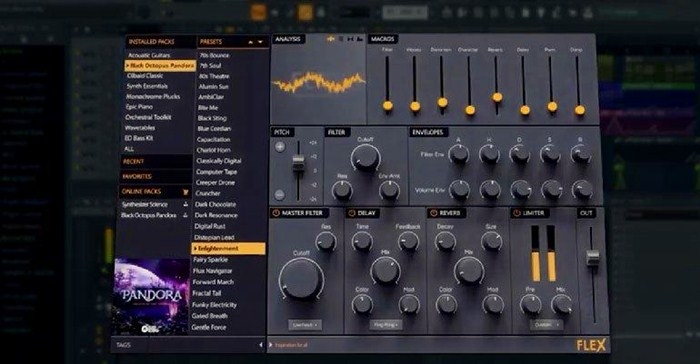Choose the Gentle Force preset

208,327
